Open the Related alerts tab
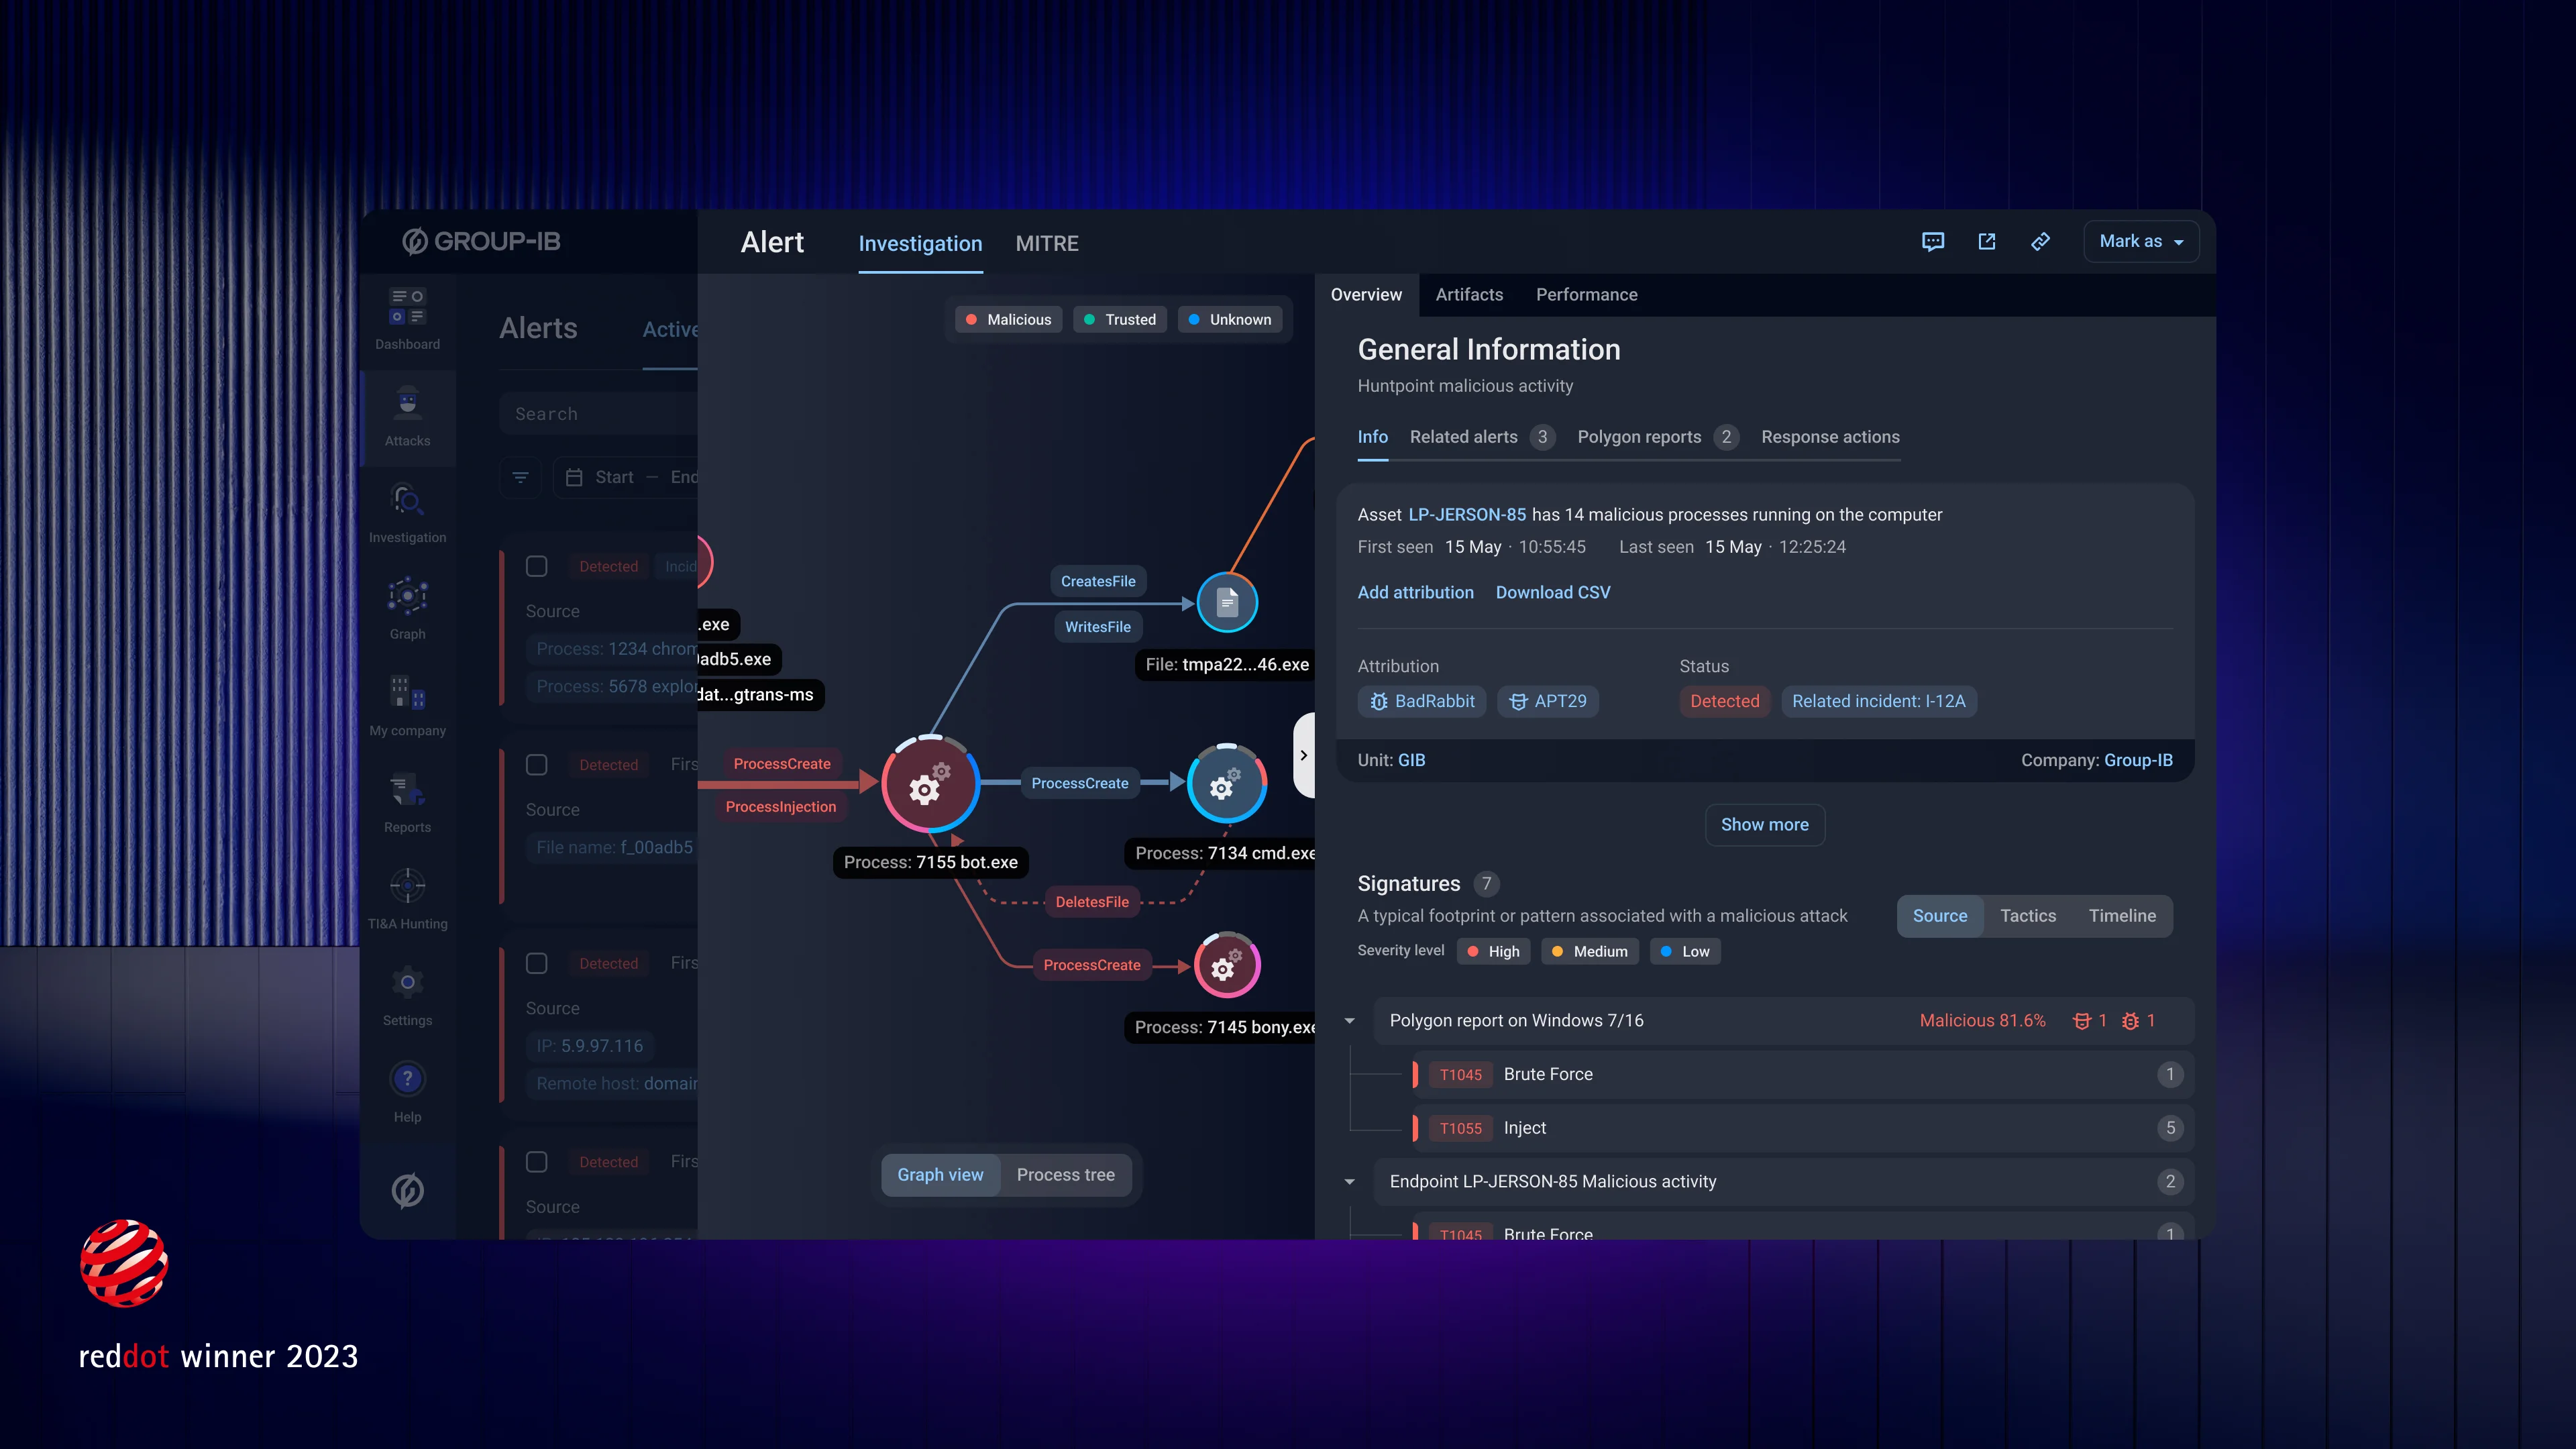Image resolution: width=2576 pixels, height=1449 pixels. (x=1482, y=437)
